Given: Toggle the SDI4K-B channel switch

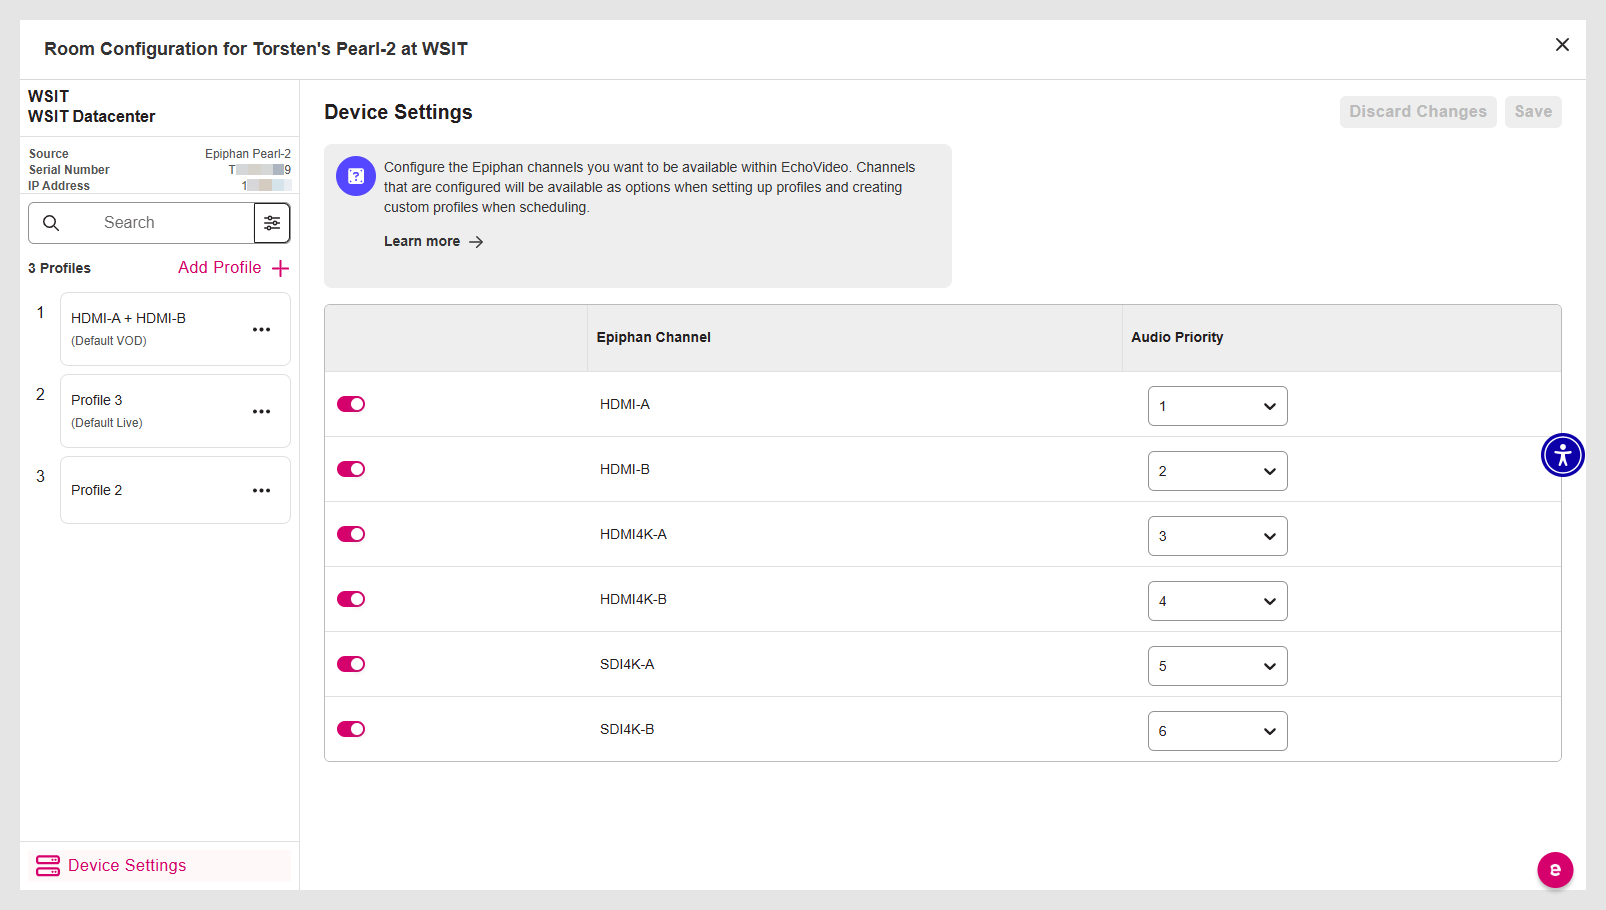Looking at the screenshot, I should click(x=351, y=729).
